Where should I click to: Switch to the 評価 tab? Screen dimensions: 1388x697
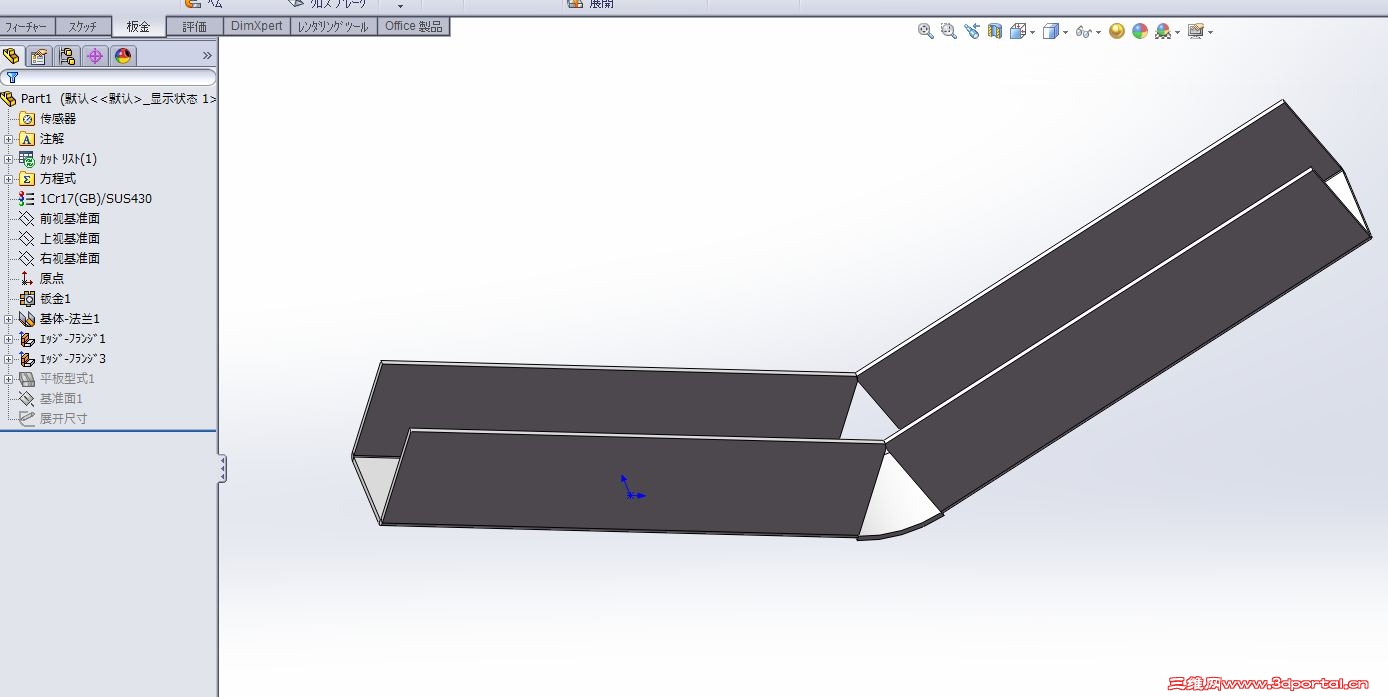194,27
